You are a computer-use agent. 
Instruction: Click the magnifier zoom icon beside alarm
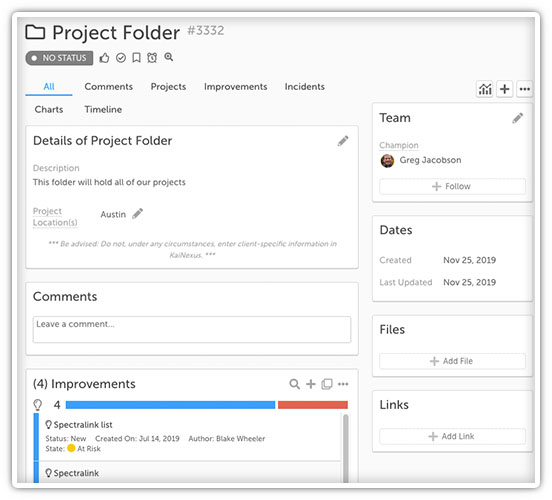169,57
